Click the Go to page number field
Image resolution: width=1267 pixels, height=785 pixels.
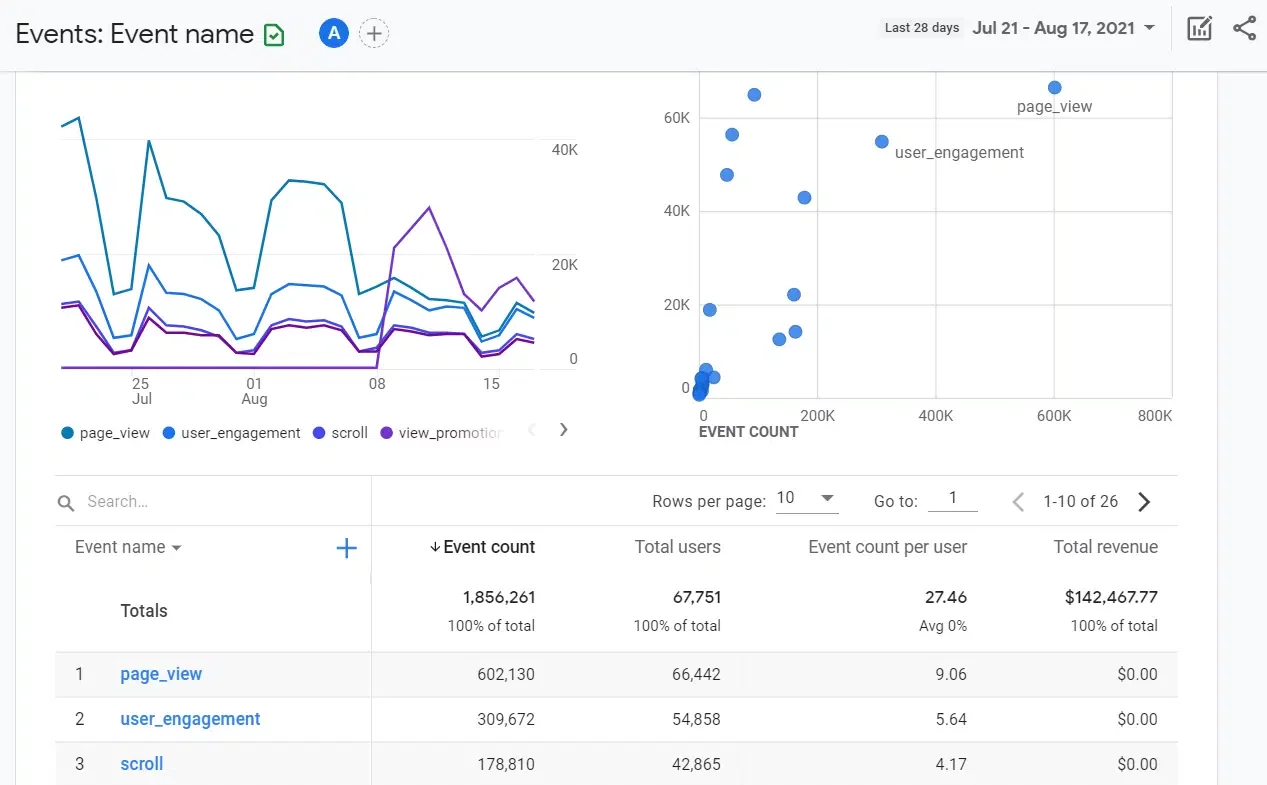[x=953, y=499]
